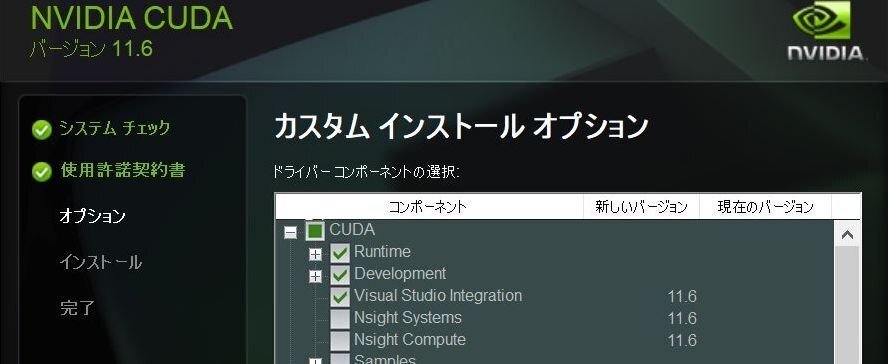Select the オプション step

(92, 216)
